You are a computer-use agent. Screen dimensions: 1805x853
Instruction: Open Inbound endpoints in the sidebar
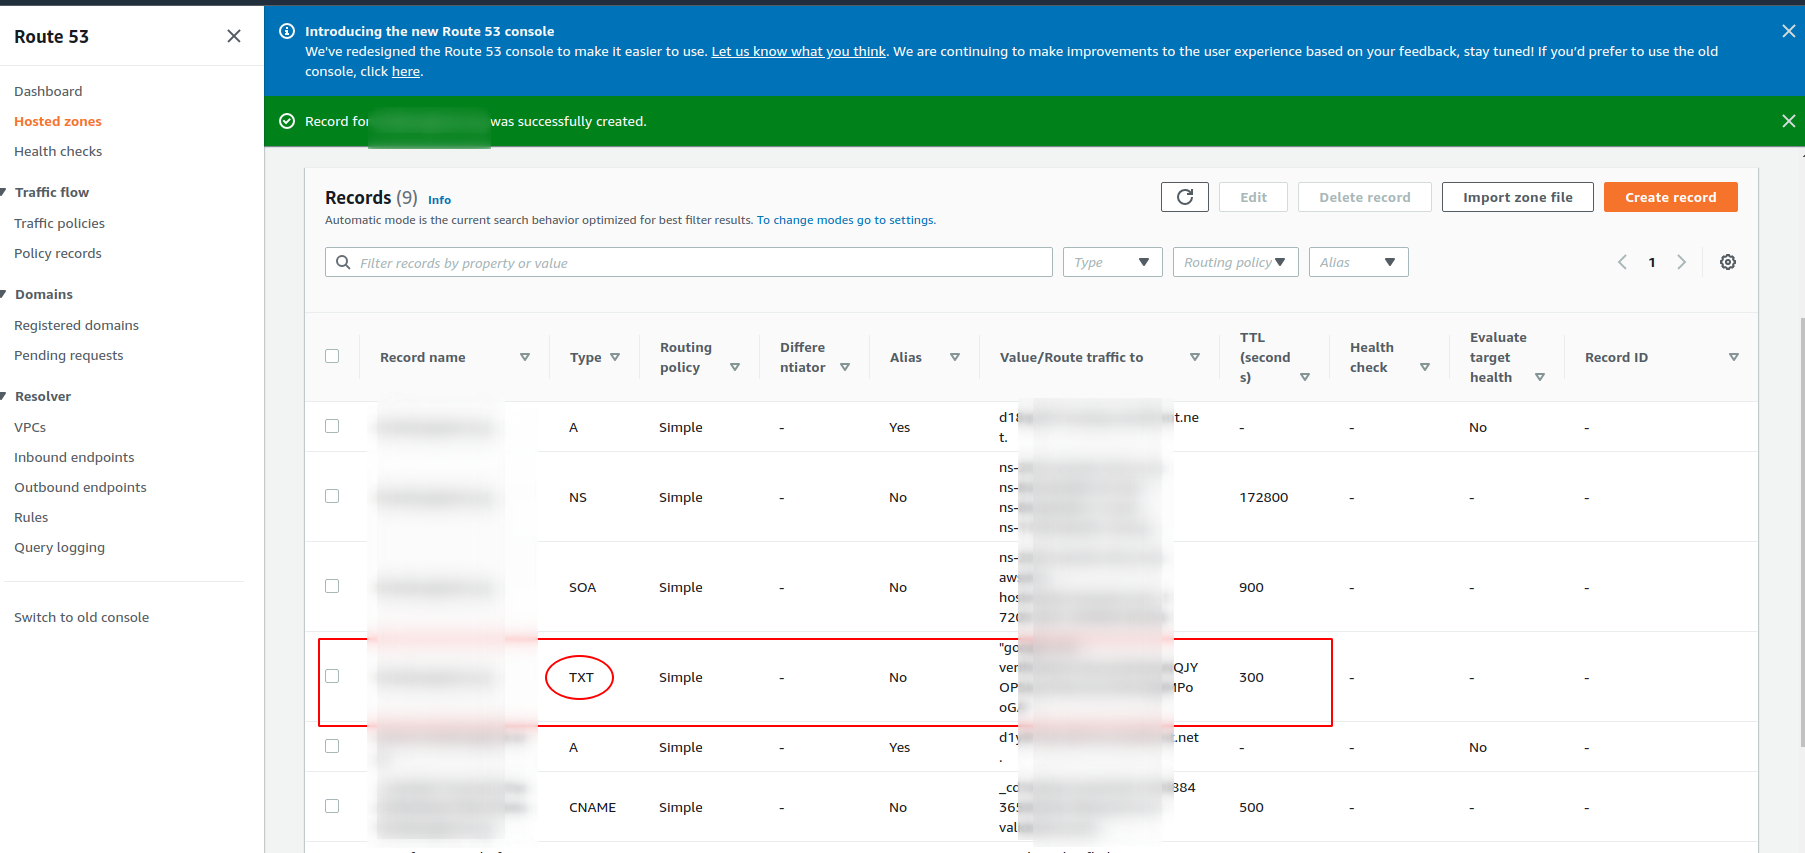click(x=74, y=457)
